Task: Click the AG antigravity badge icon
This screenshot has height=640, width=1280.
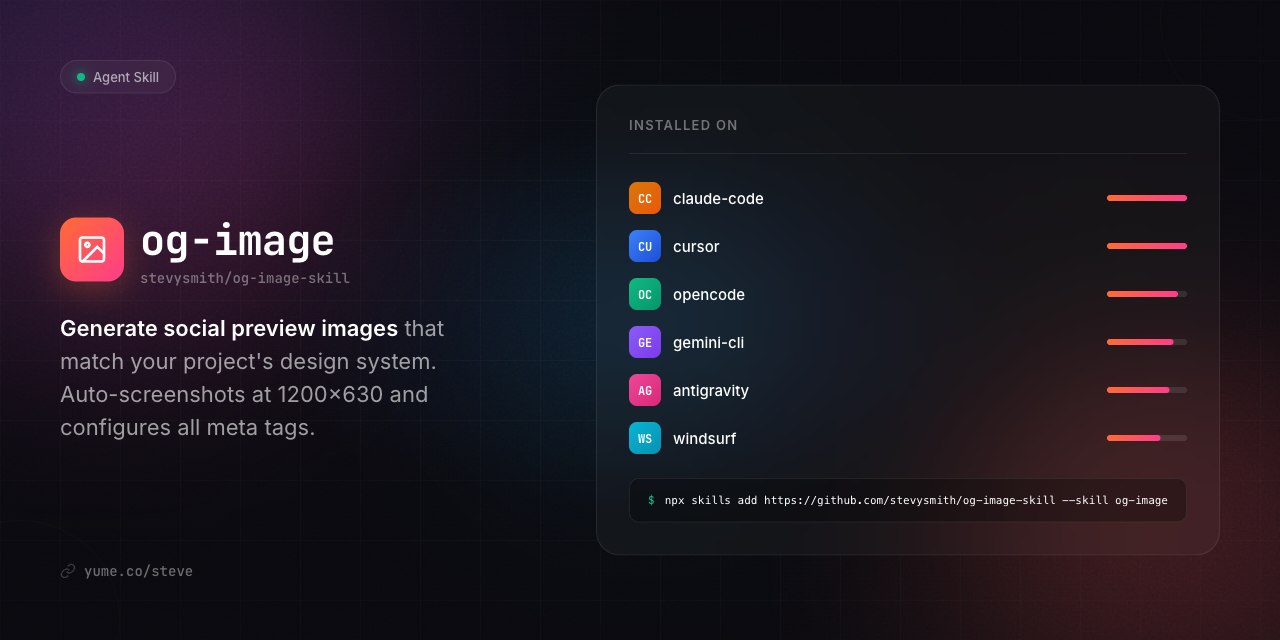Action: click(x=645, y=390)
